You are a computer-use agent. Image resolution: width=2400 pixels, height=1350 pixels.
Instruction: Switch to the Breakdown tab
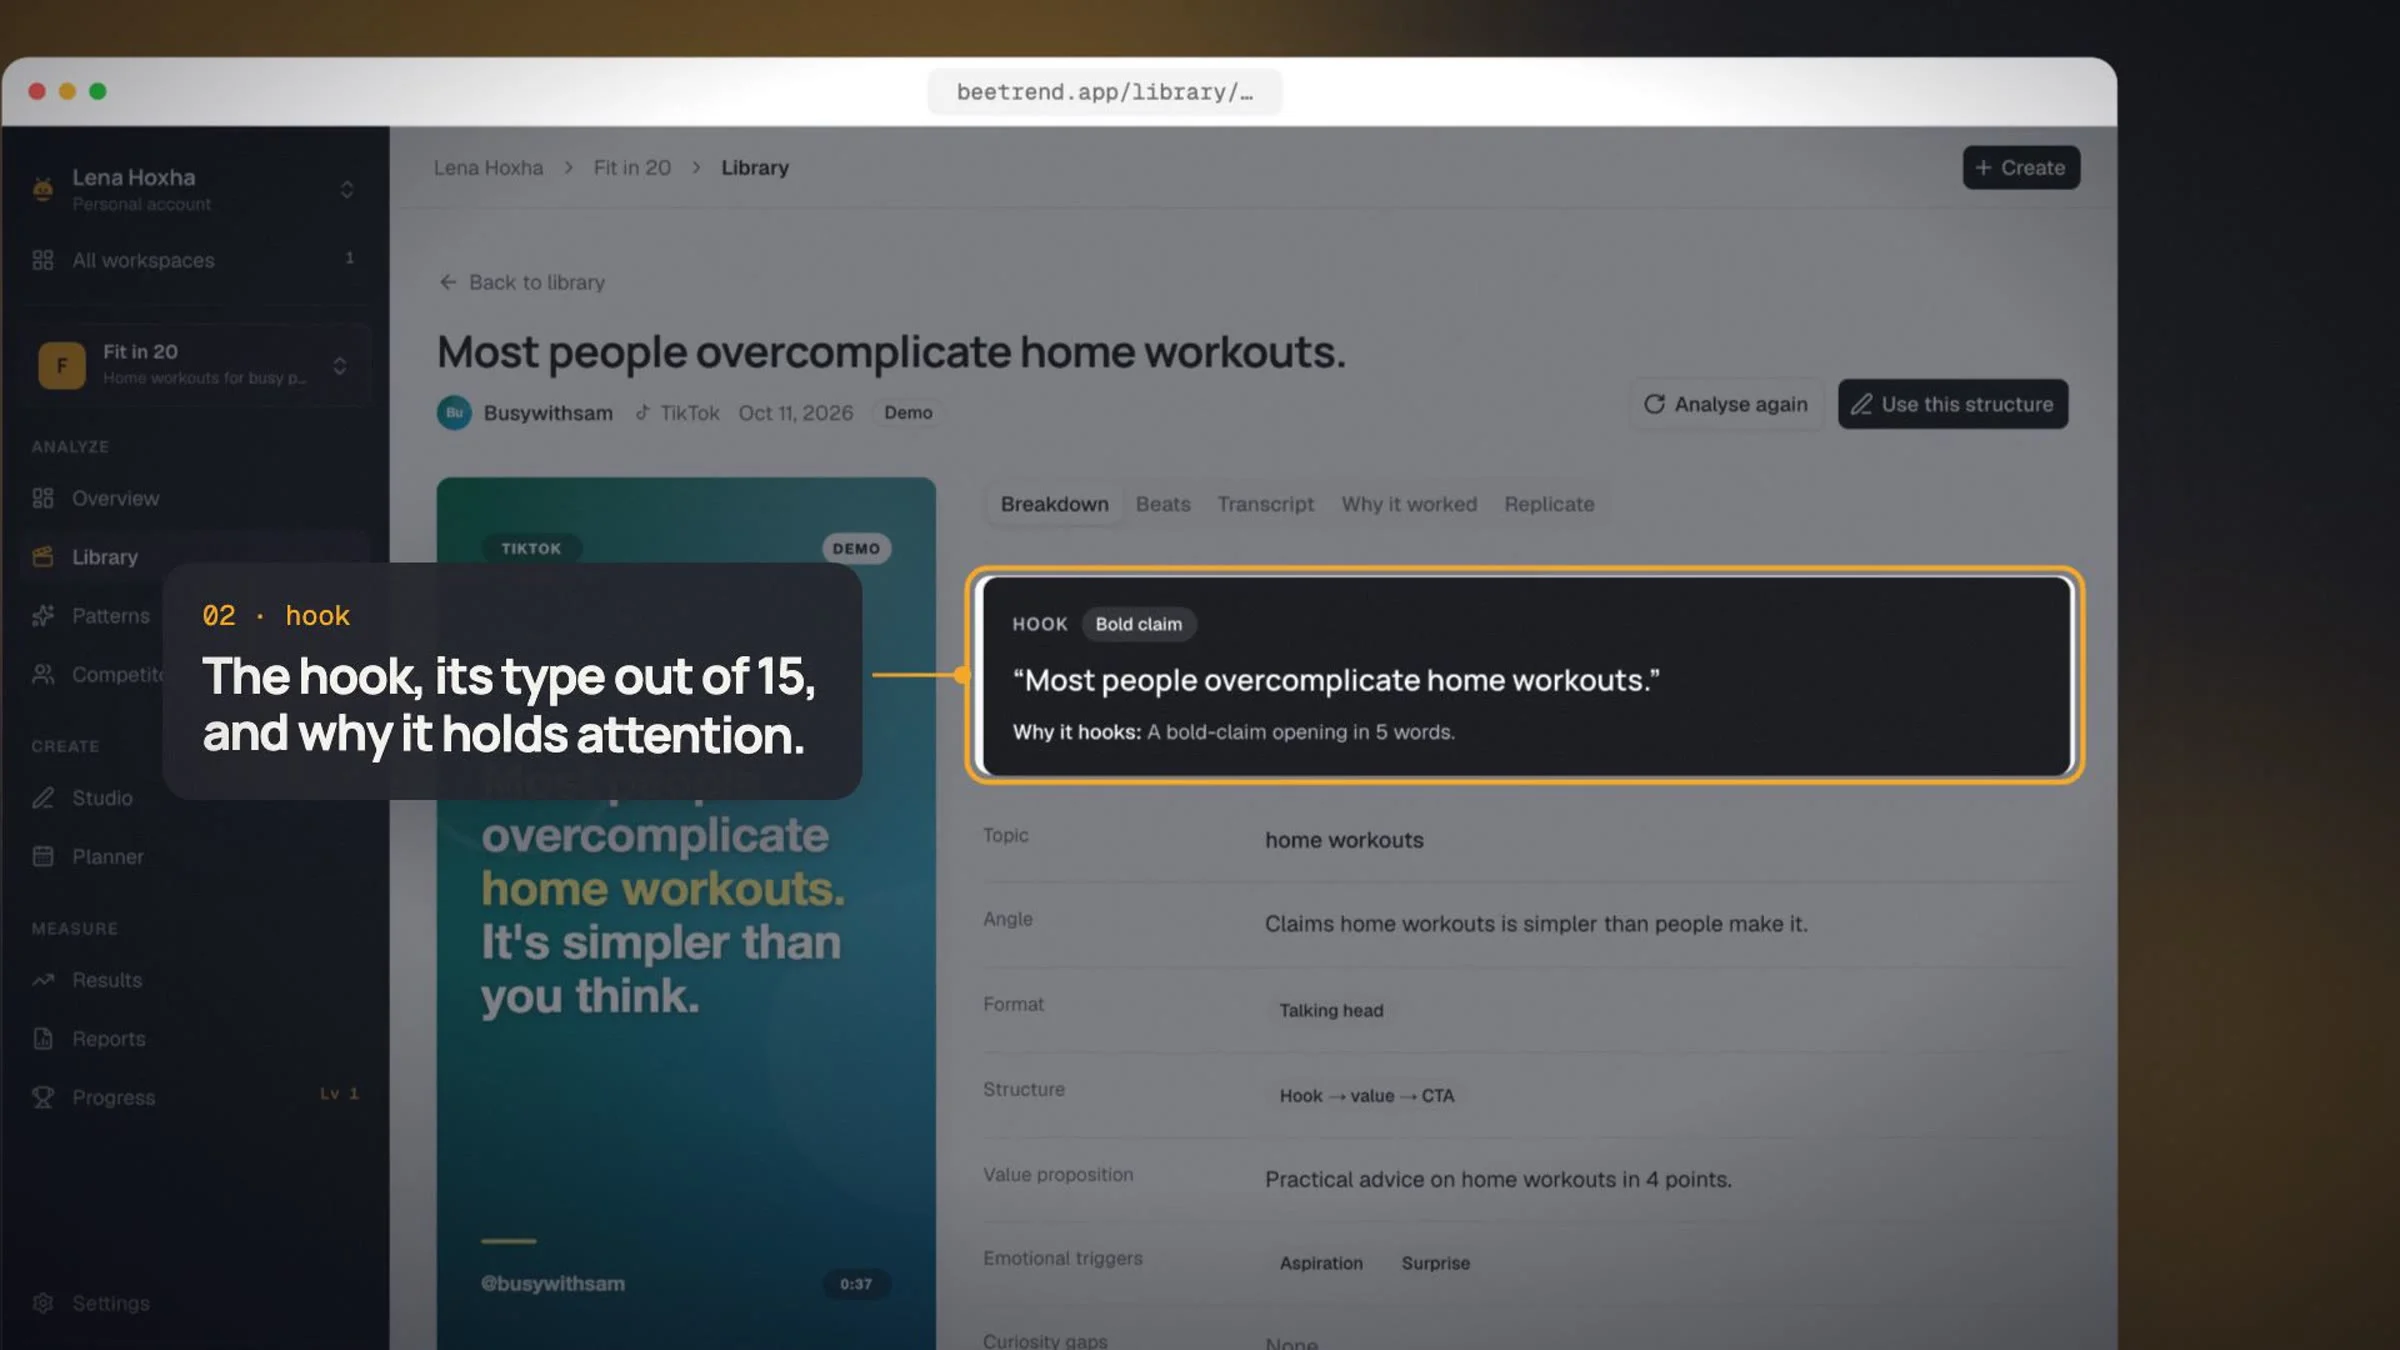click(x=1054, y=504)
